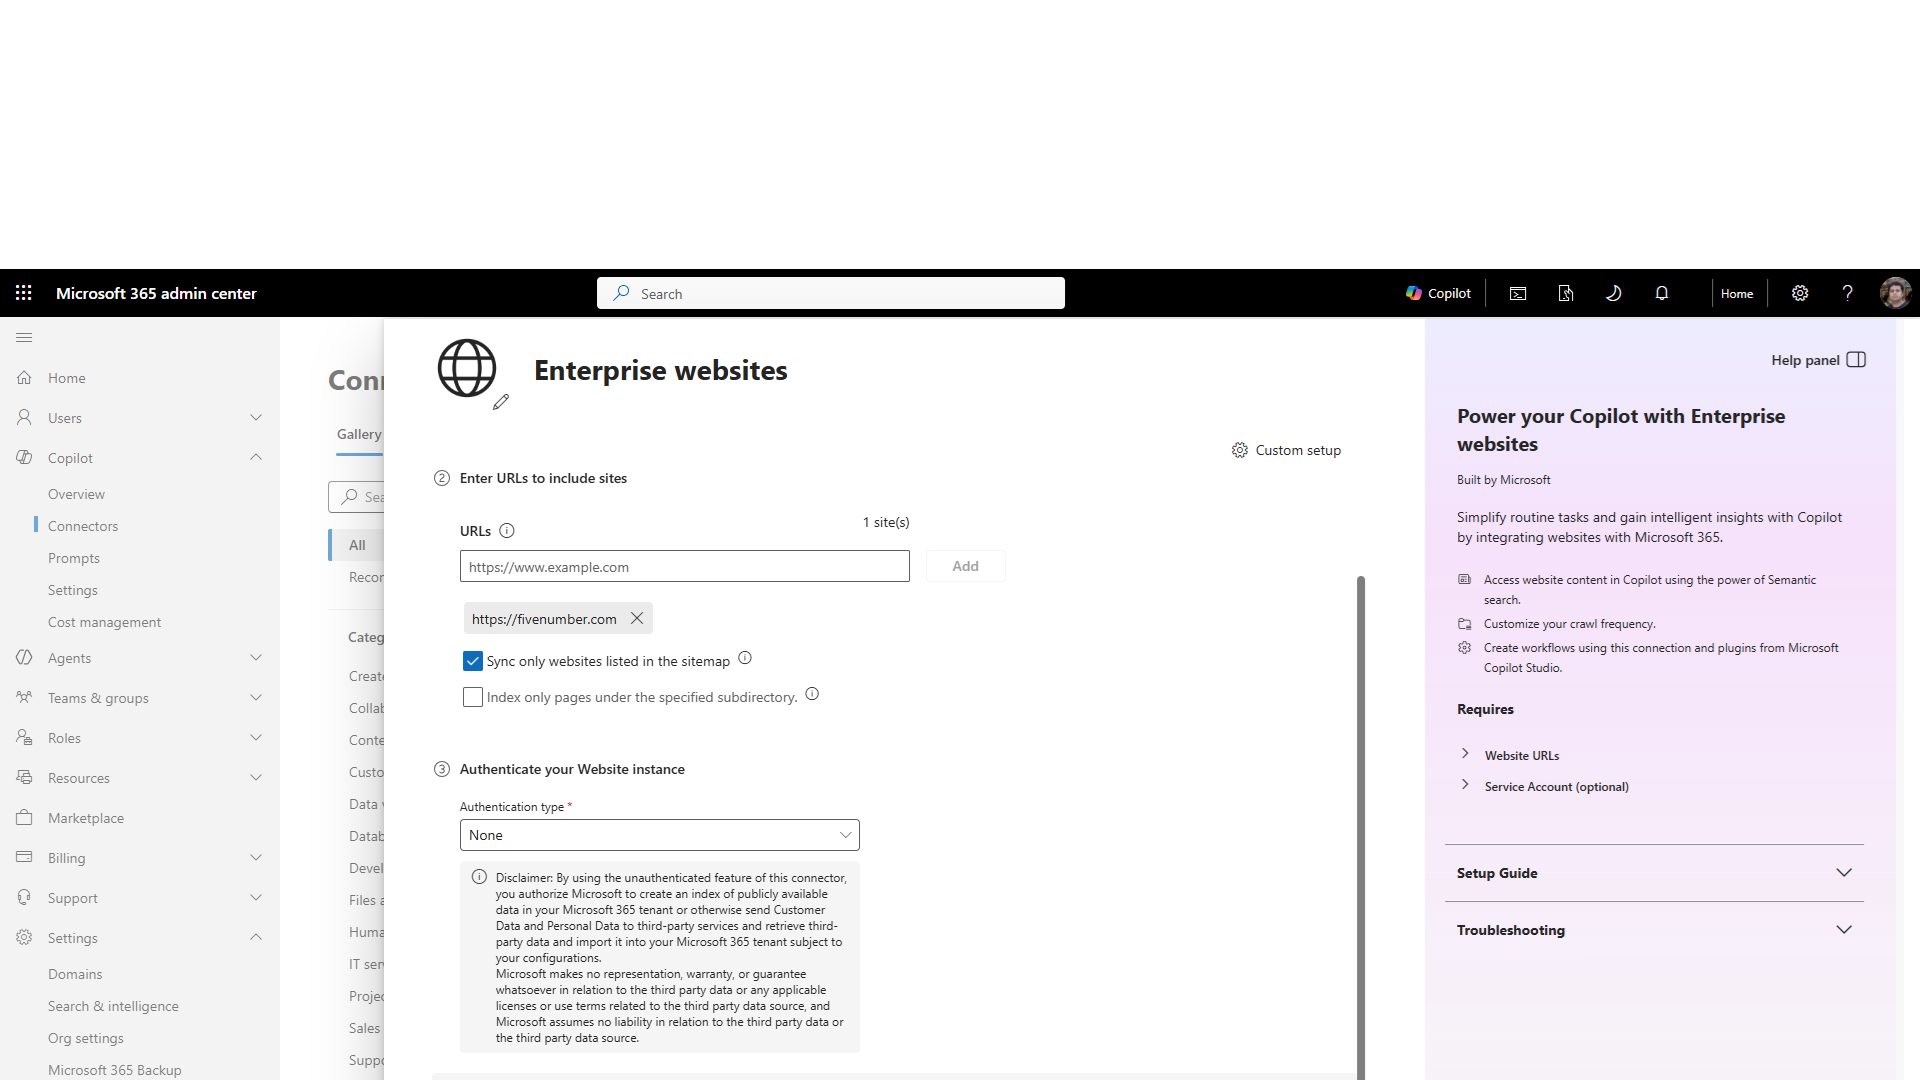Open Search & intelligence settings

click(113, 1006)
